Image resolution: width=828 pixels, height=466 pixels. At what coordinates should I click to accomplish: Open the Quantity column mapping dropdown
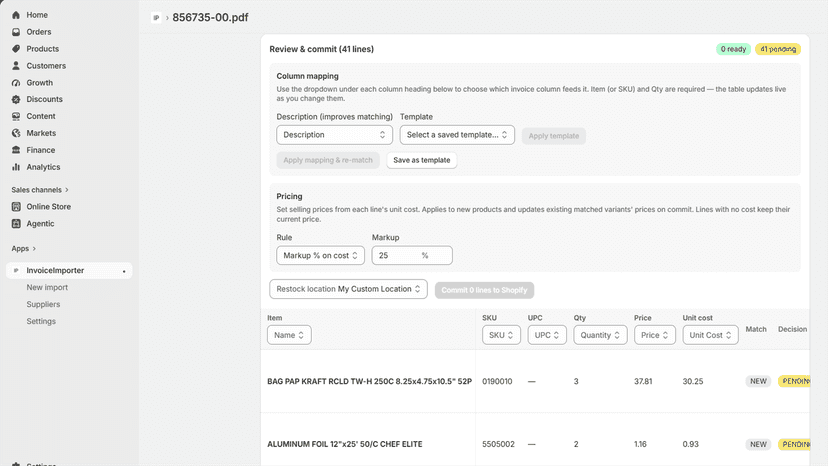click(600, 335)
